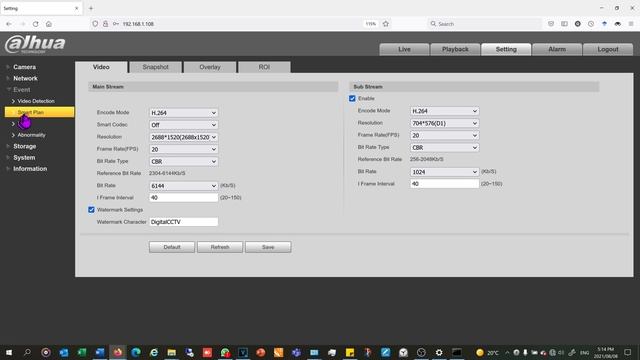
Task: Click the Logout button
Action: coord(608,49)
